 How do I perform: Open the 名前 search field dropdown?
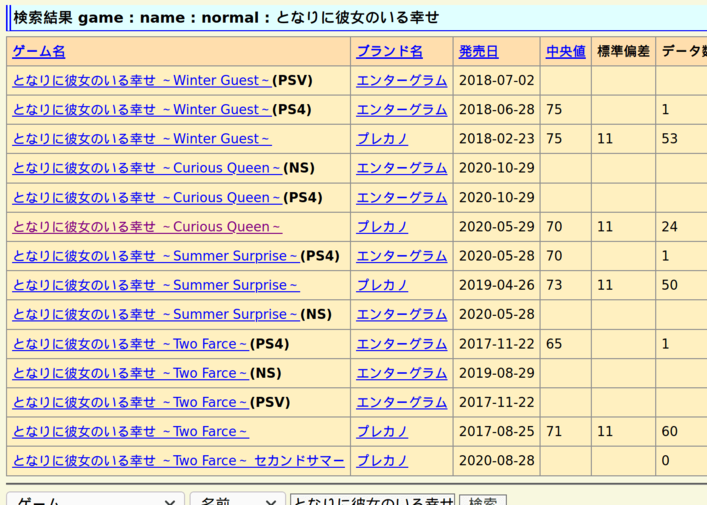coord(238,500)
